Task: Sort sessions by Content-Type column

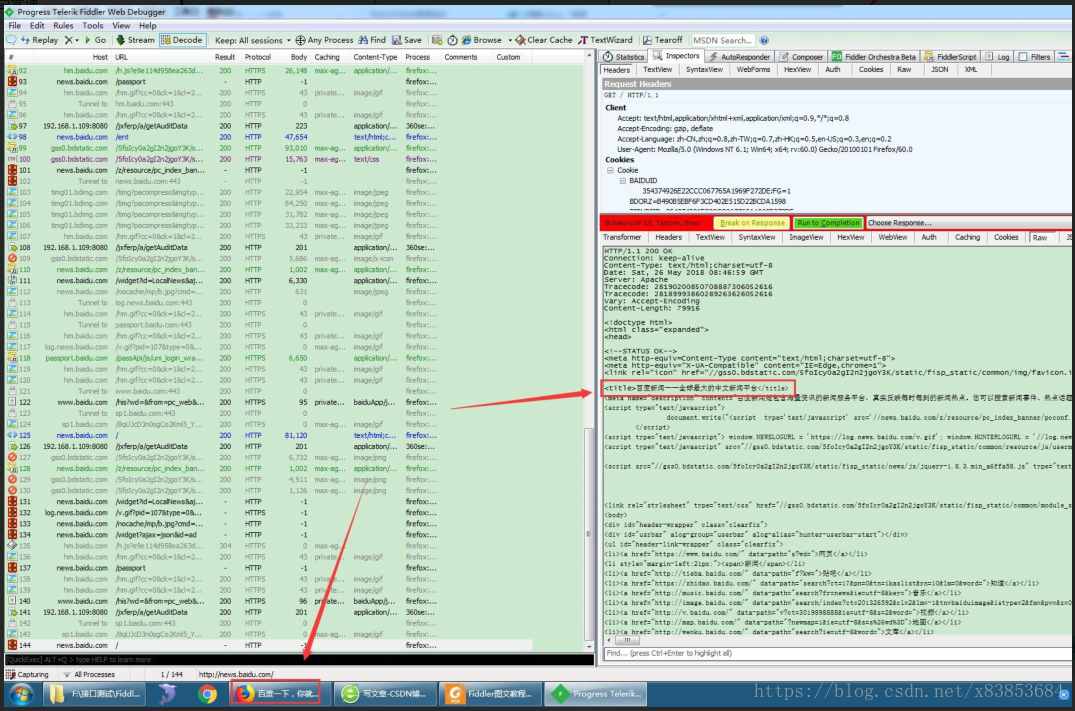Action: tap(375, 58)
